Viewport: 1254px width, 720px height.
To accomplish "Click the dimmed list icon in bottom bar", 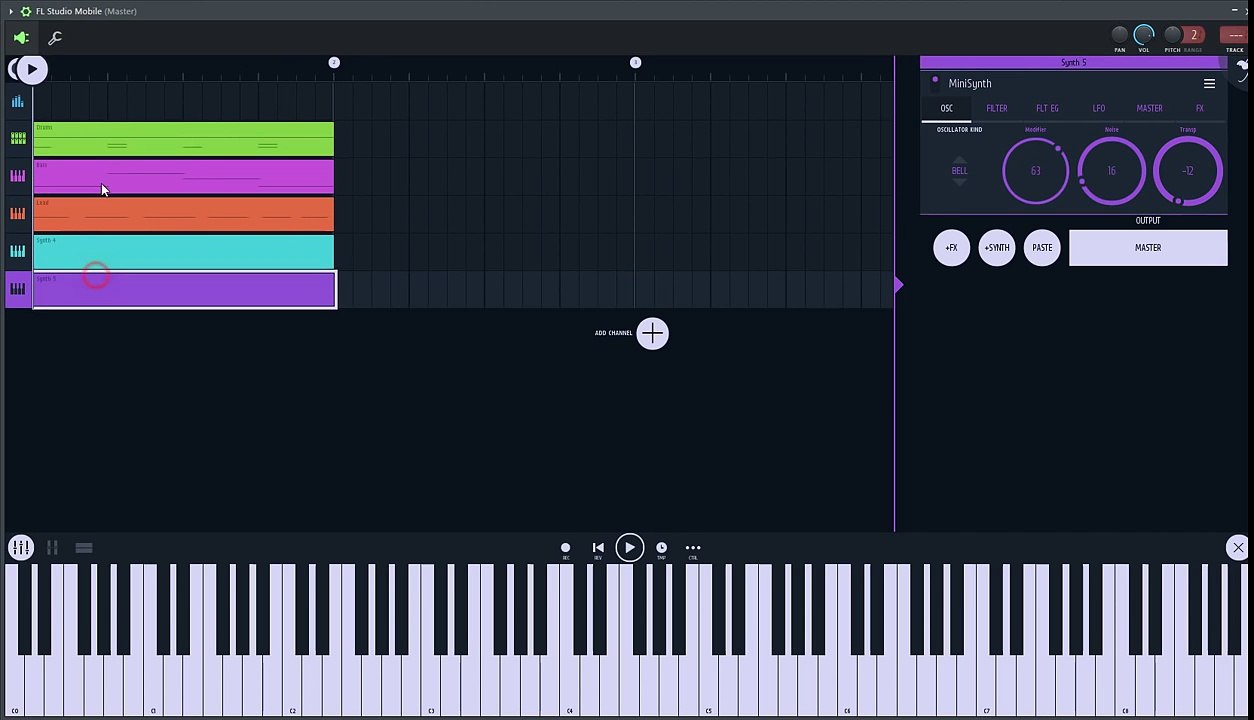I will [x=84, y=547].
